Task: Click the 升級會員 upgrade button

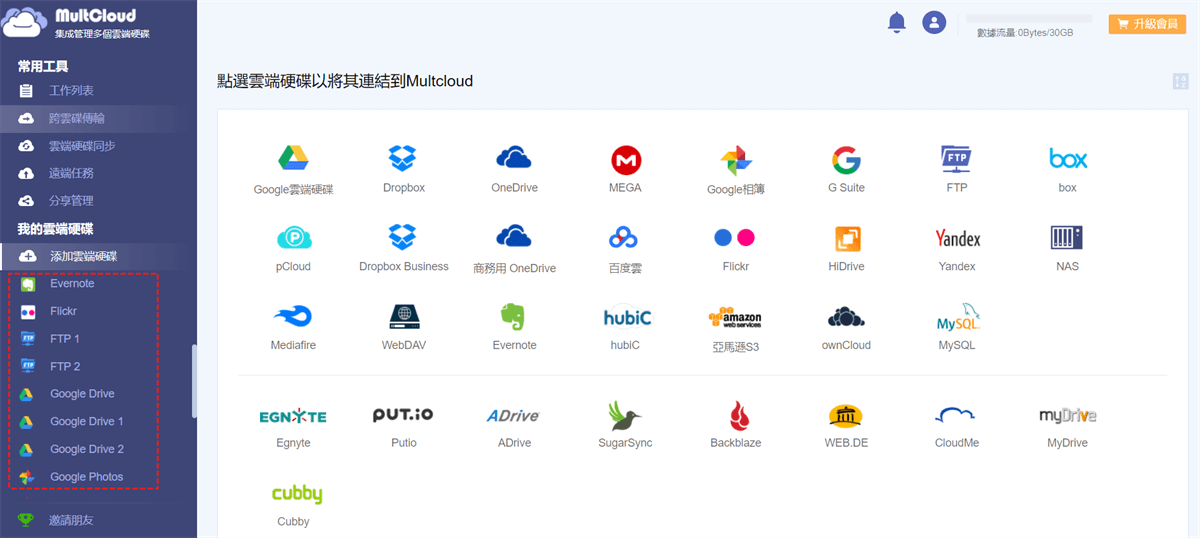Action: tap(1147, 24)
